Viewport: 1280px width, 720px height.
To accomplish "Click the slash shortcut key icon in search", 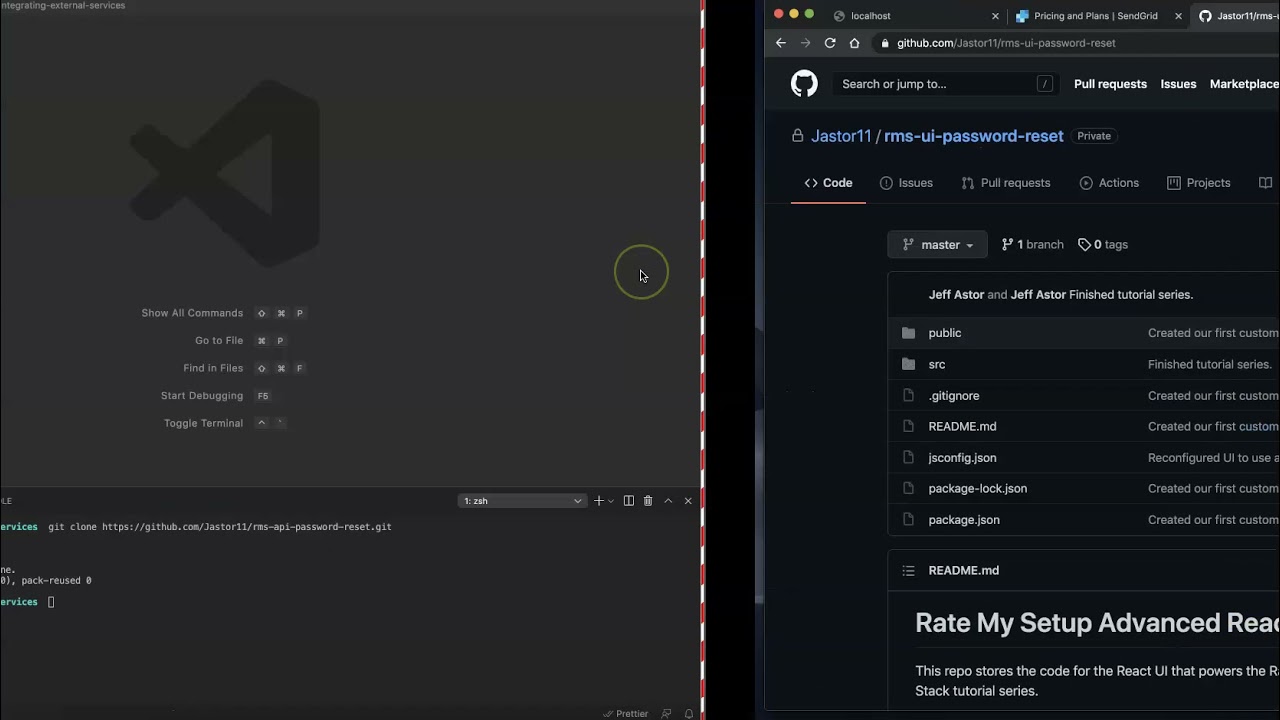I will tap(1045, 84).
